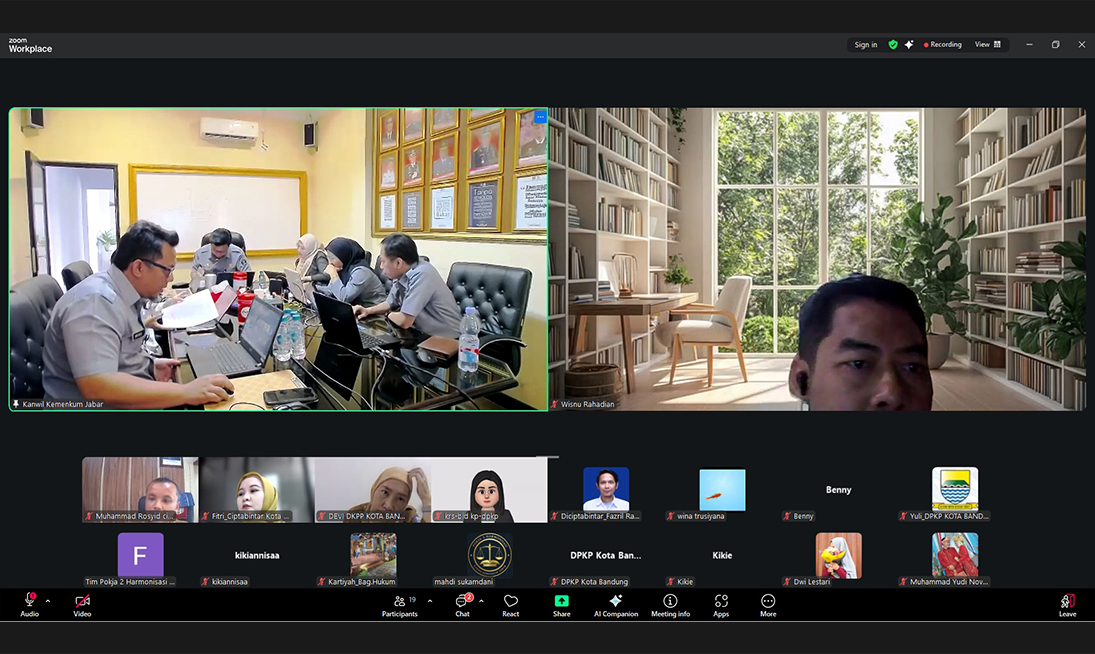The image size is (1095, 654).
Task: Toggle camera with Video button
Action: [x=82, y=604]
